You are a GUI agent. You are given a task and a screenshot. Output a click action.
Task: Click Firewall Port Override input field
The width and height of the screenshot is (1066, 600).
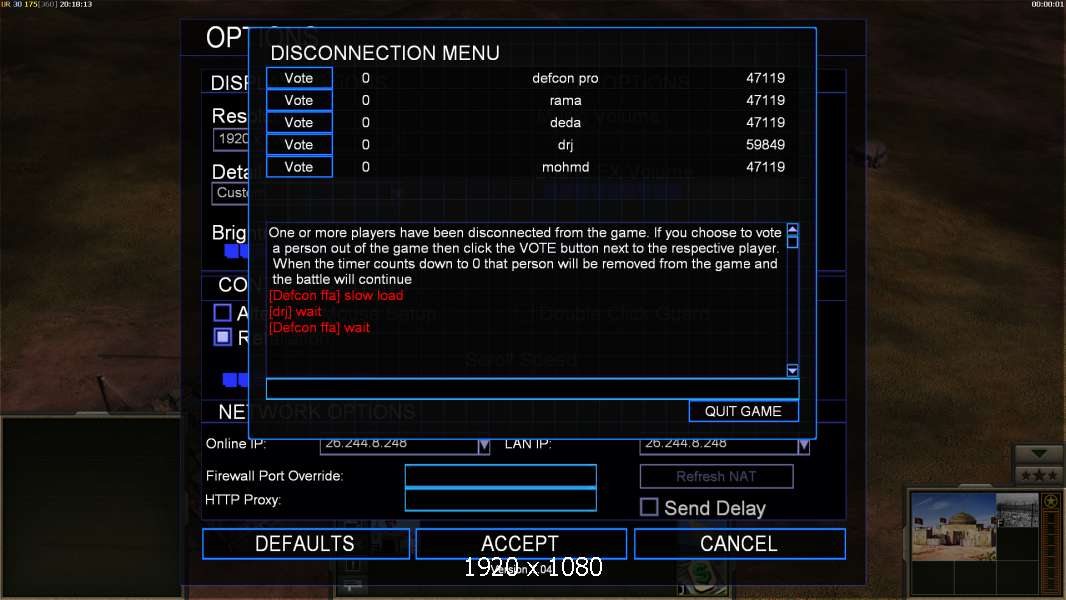point(500,476)
